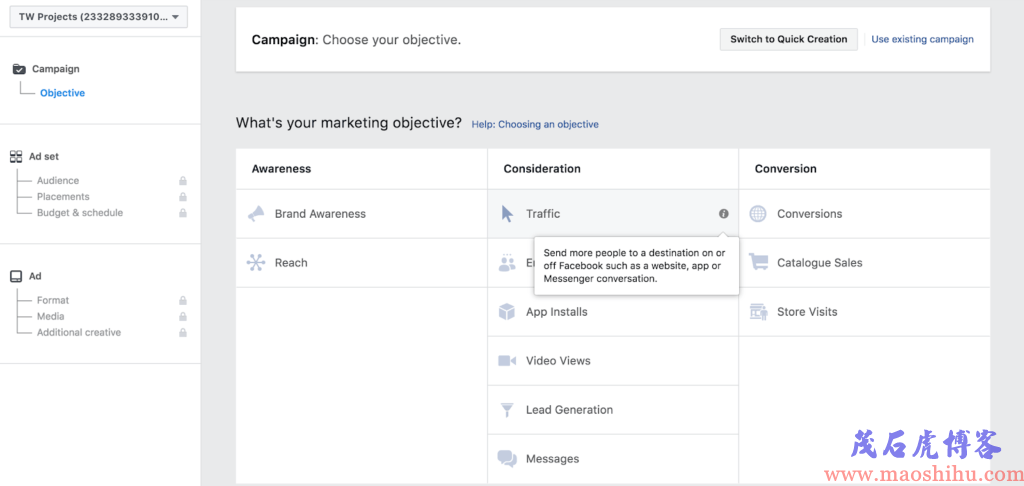Click the Campaign folder icon in sidebar
The image size is (1024, 486).
(x=19, y=69)
